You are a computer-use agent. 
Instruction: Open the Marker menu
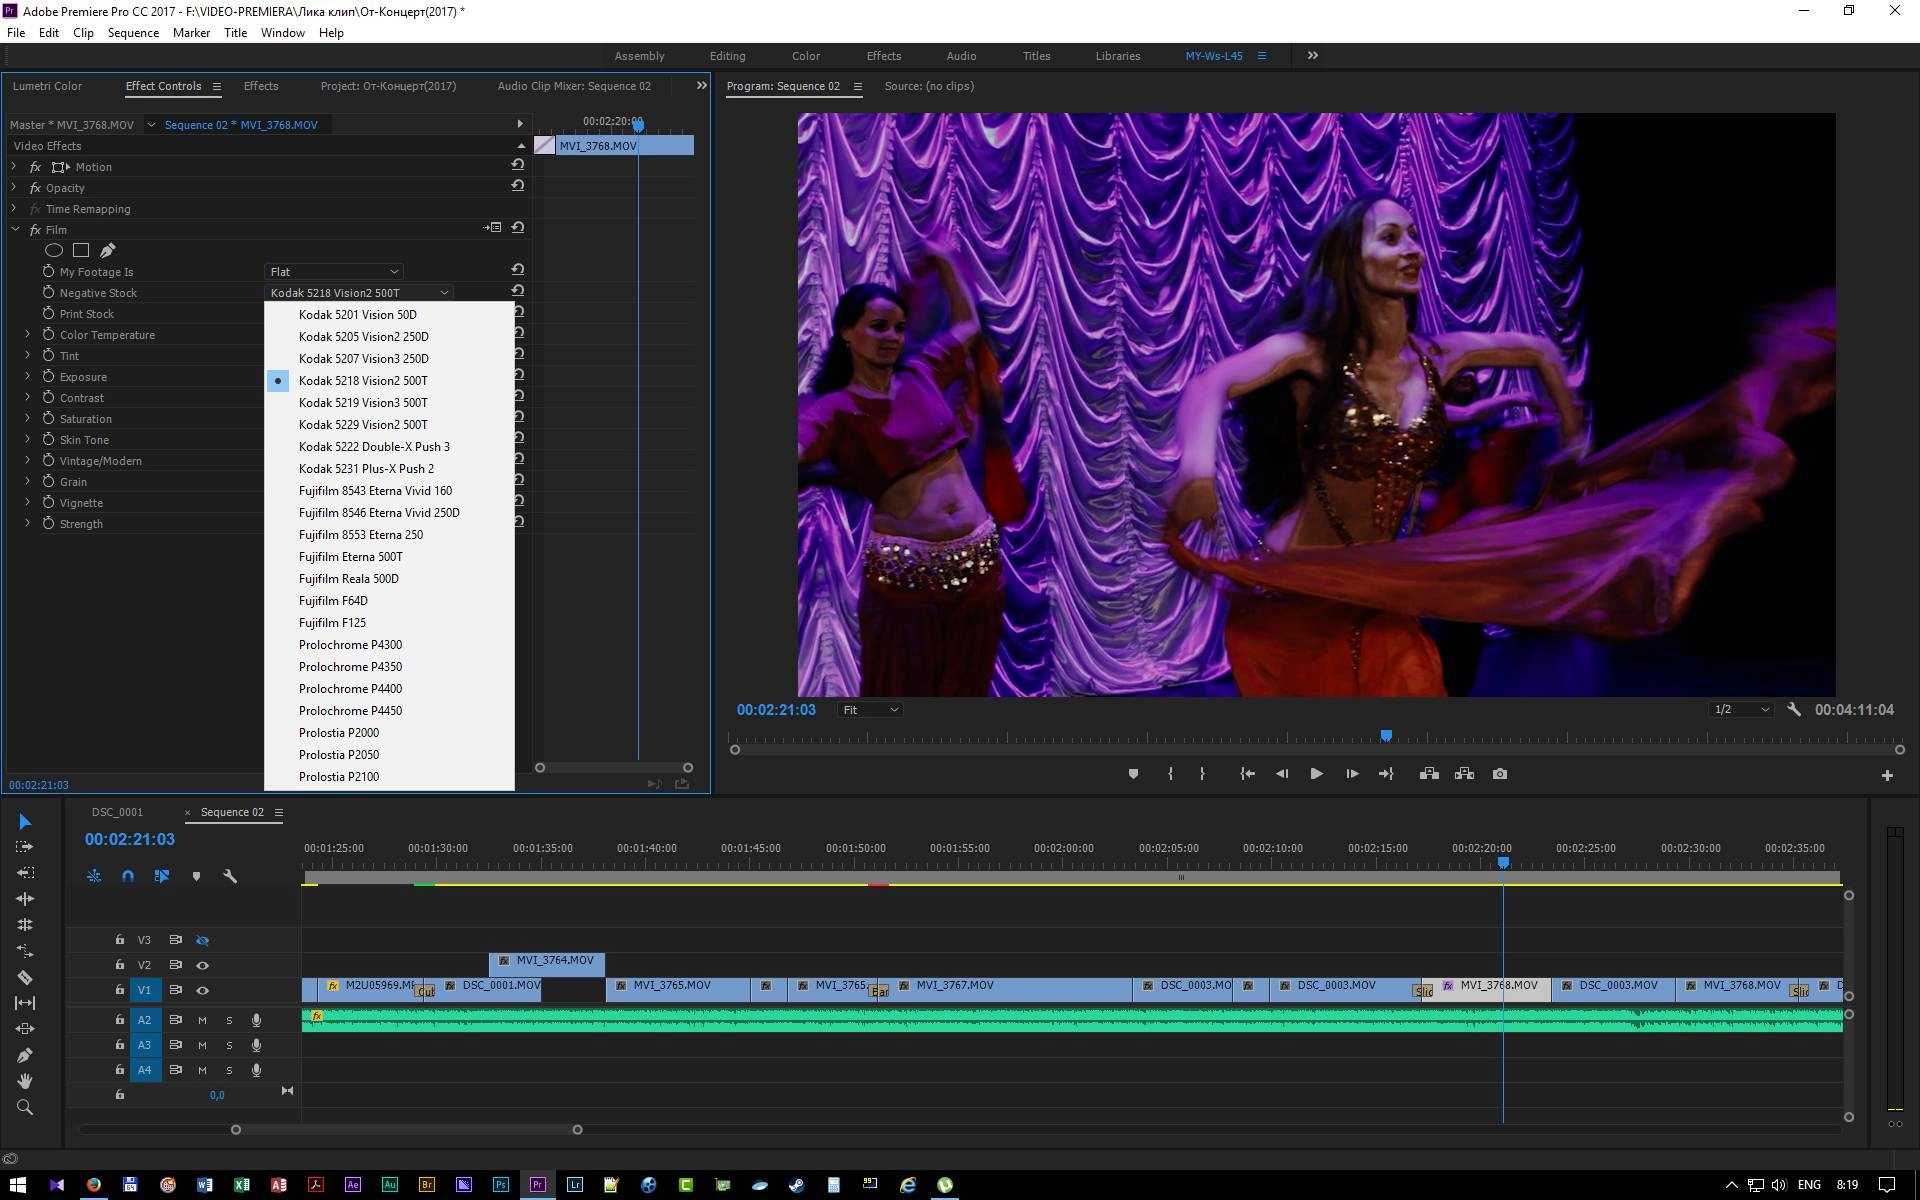pos(191,33)
